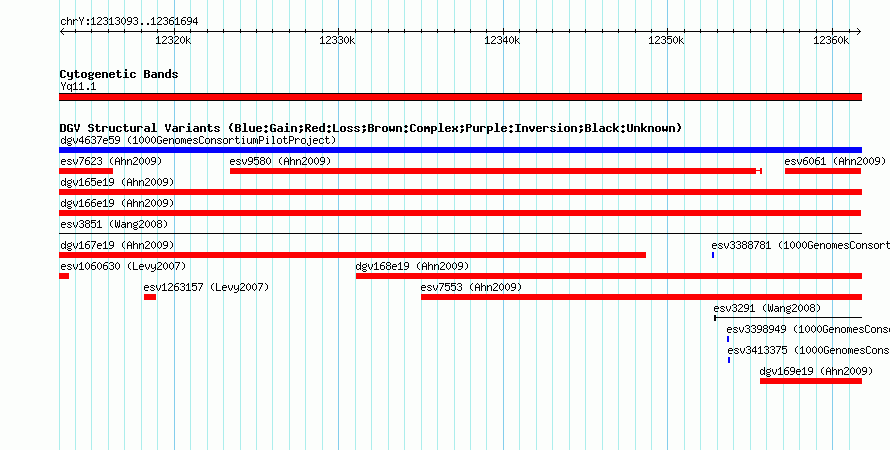This screenshot has width=890, height=450.
Task: Click the DGV Structural Variants track title
Action: coord(371,128)
